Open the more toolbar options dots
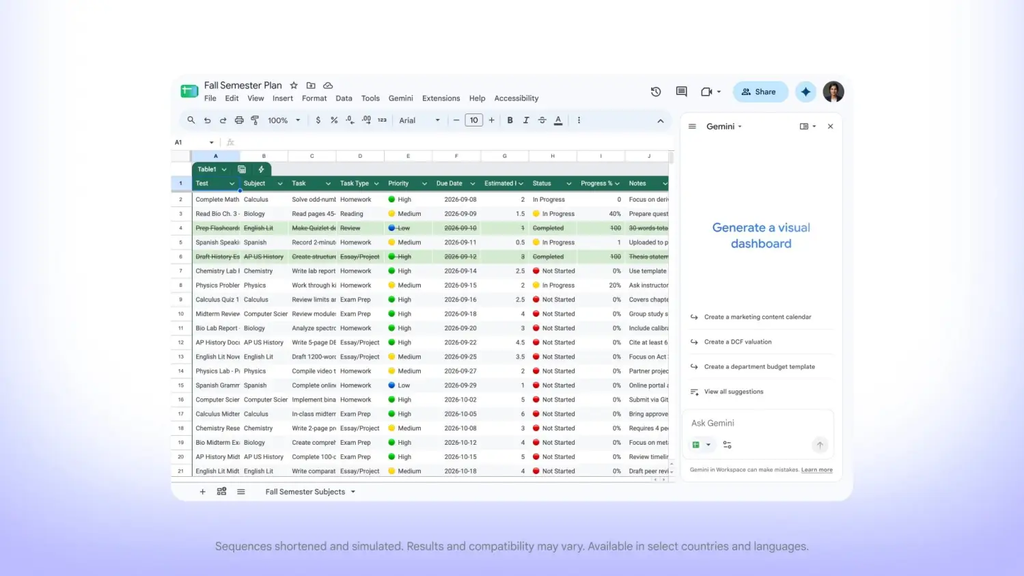 (x=579, y=120)
